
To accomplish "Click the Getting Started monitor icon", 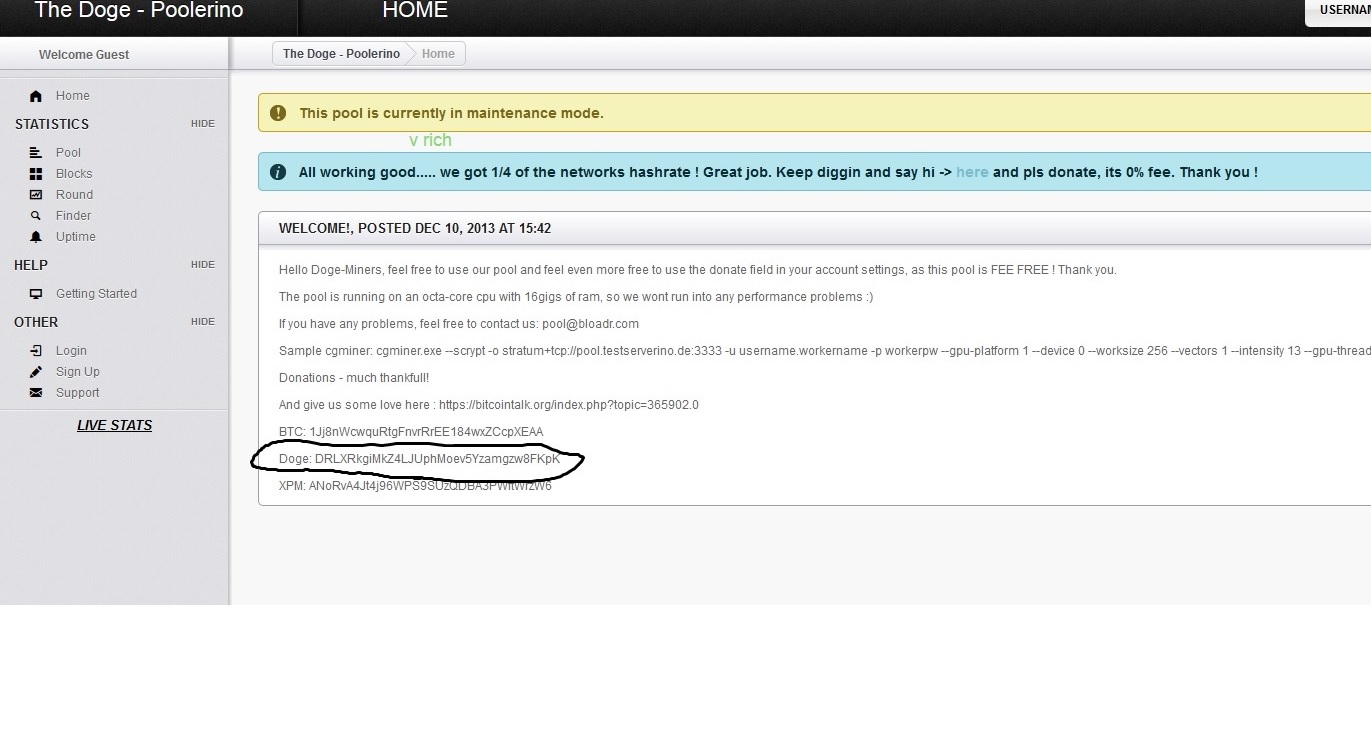I will (36, 294).
